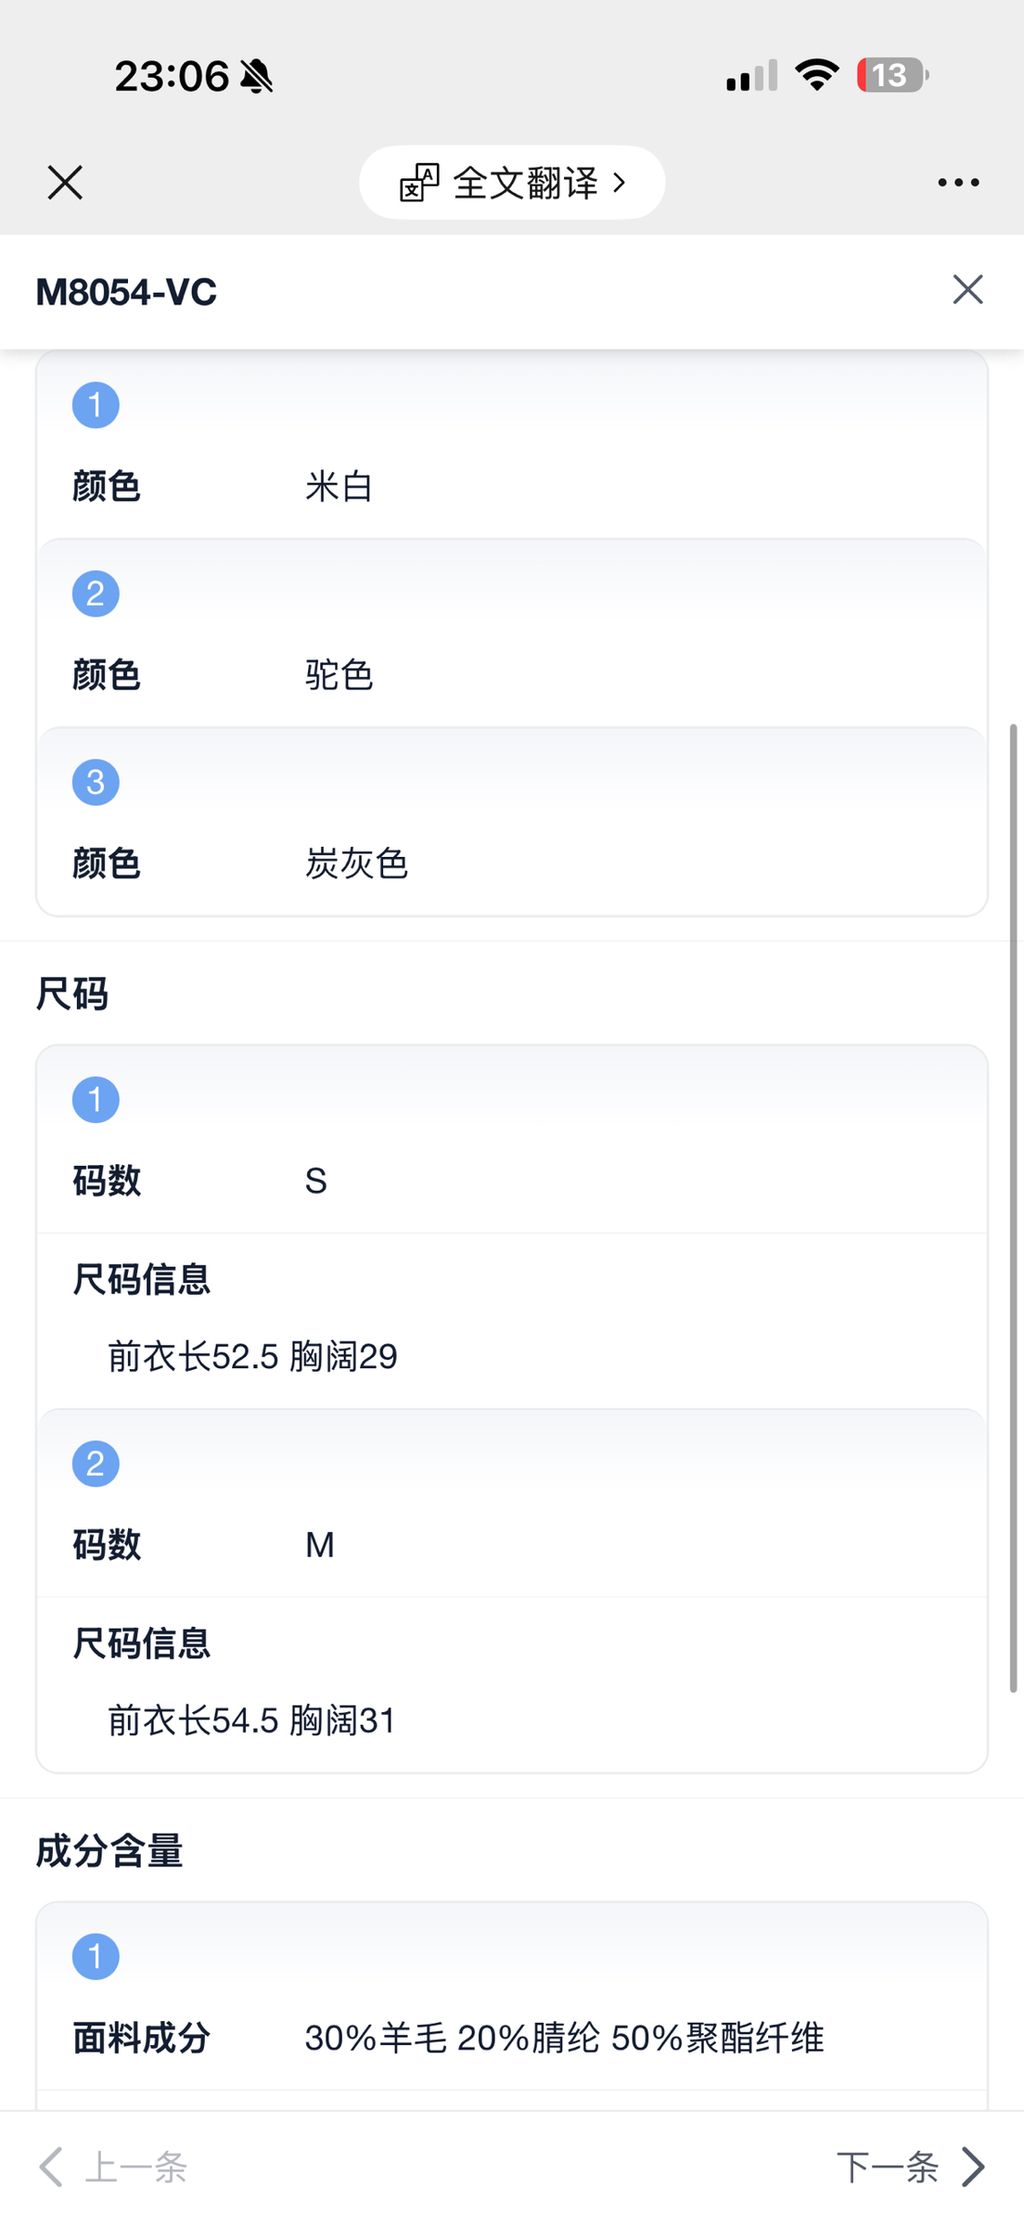Tap the number 2 badge for size M
1024x2226 pixels.
click(96, 1464)
